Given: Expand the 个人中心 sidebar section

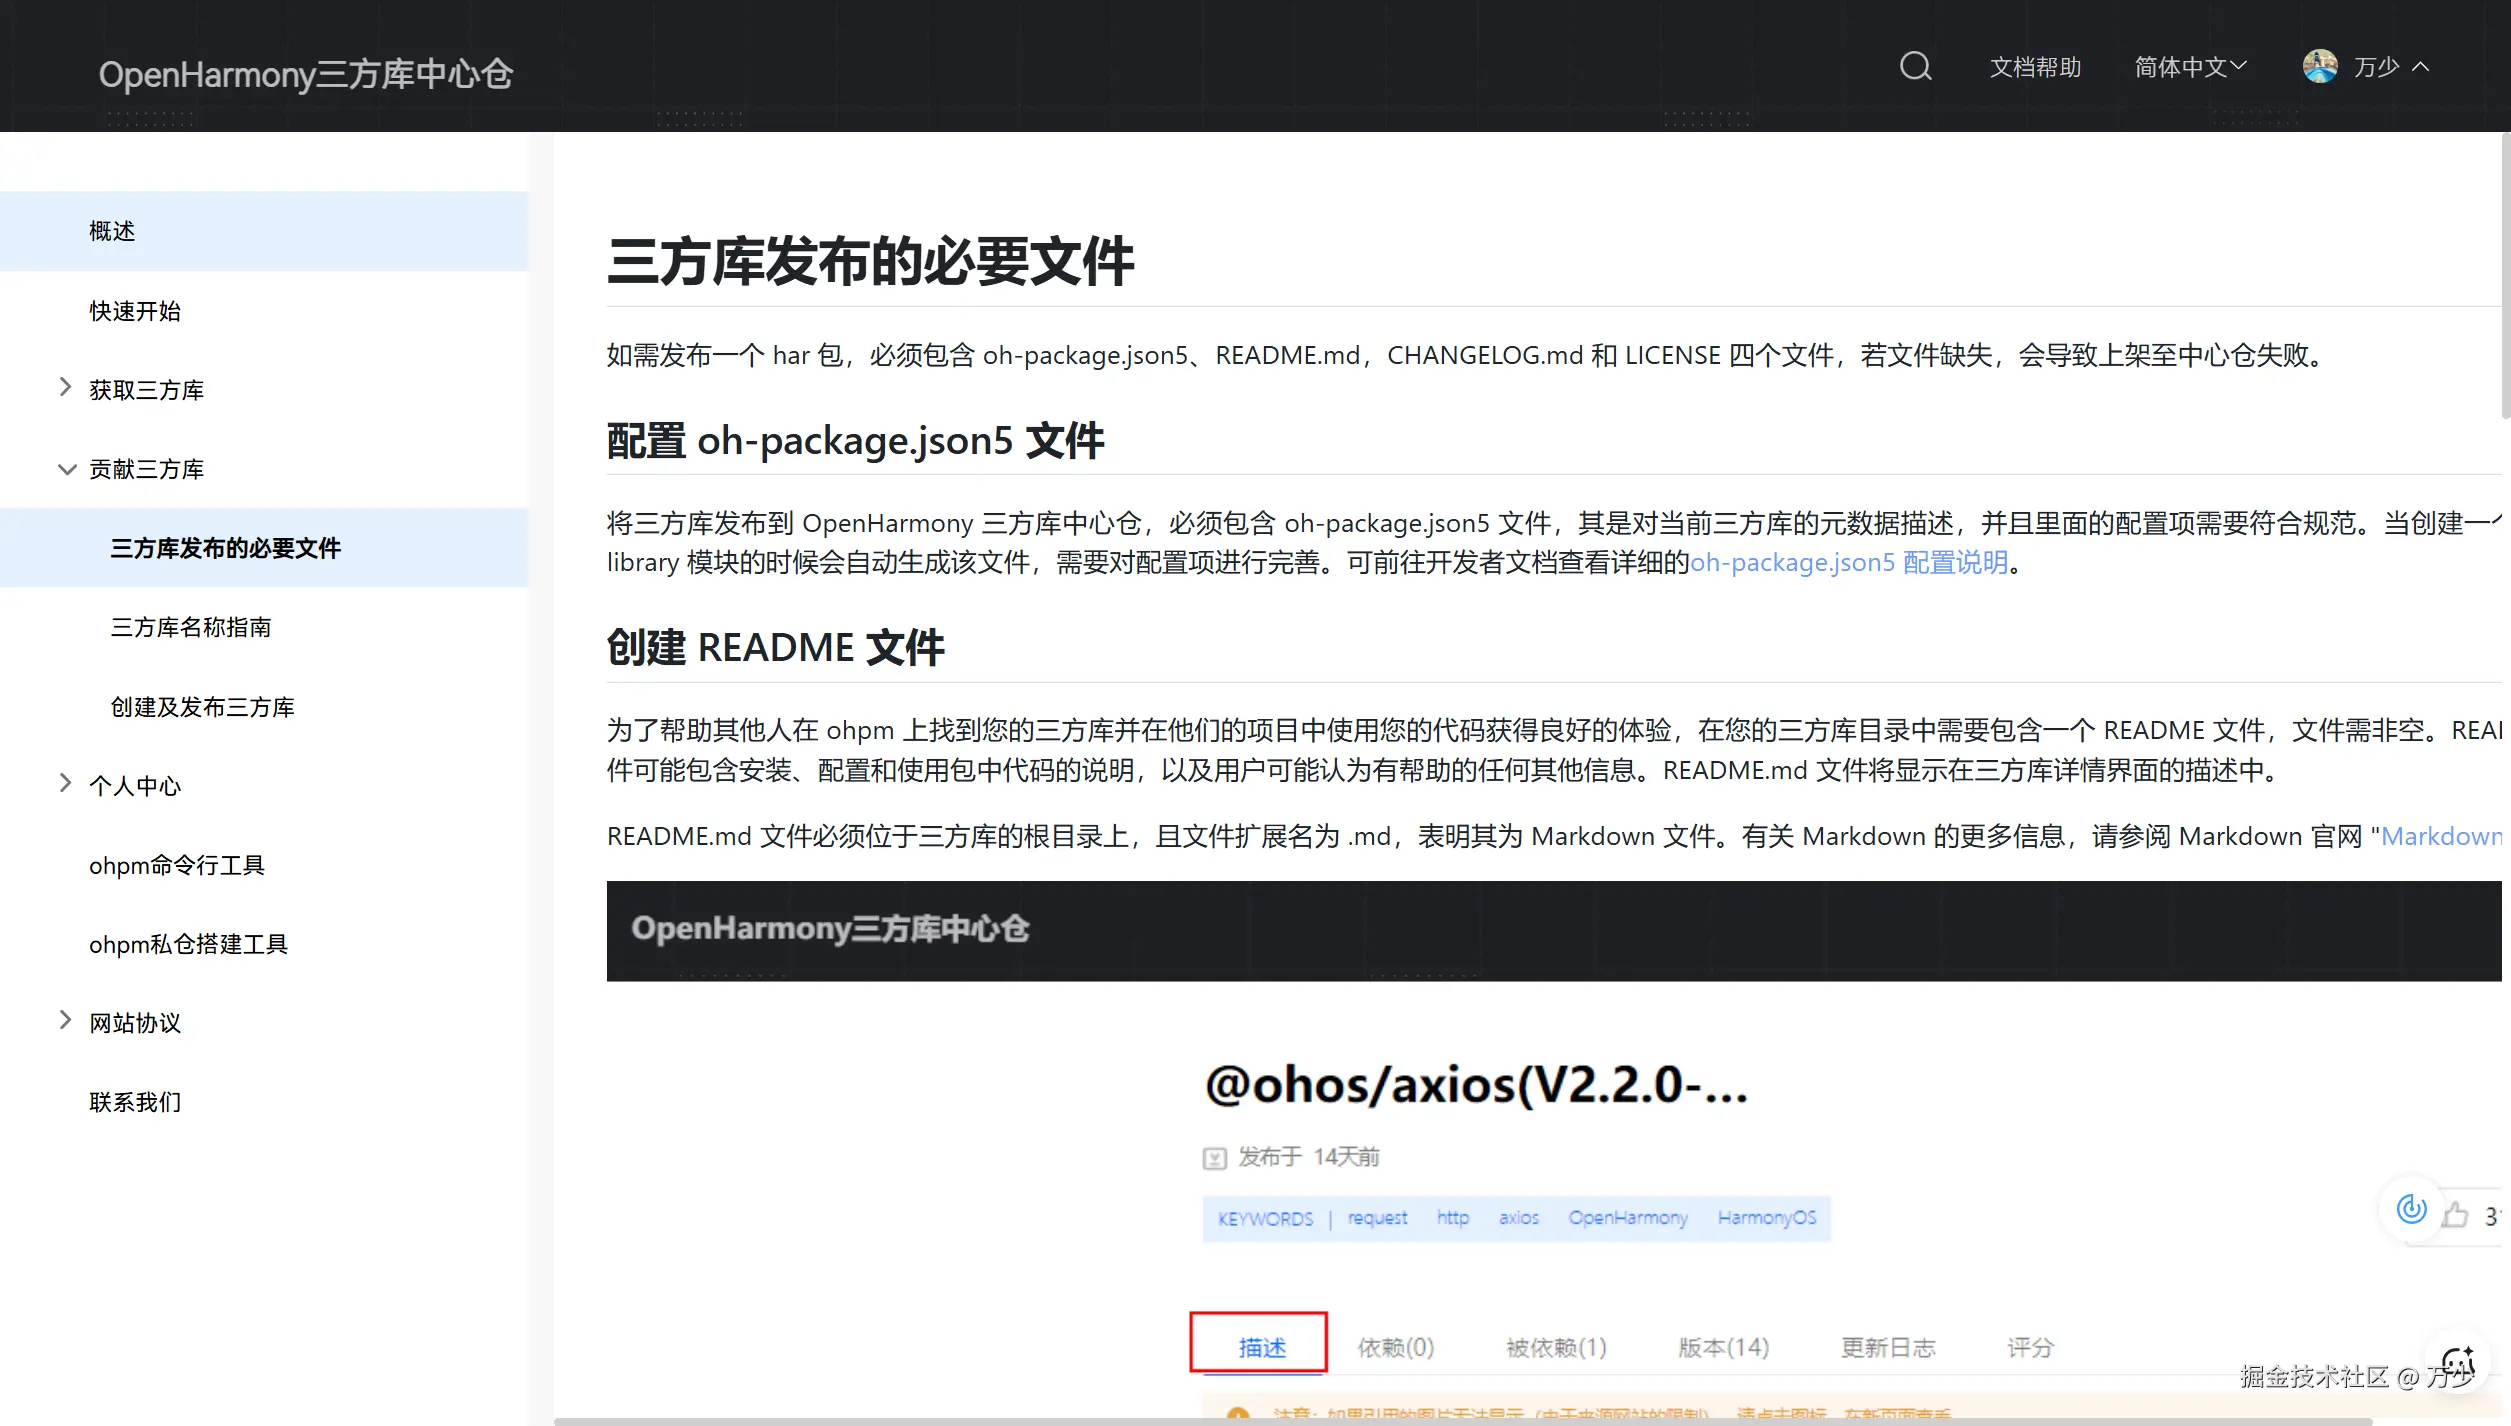Looking at the screenshot, I should coord(66,783).
